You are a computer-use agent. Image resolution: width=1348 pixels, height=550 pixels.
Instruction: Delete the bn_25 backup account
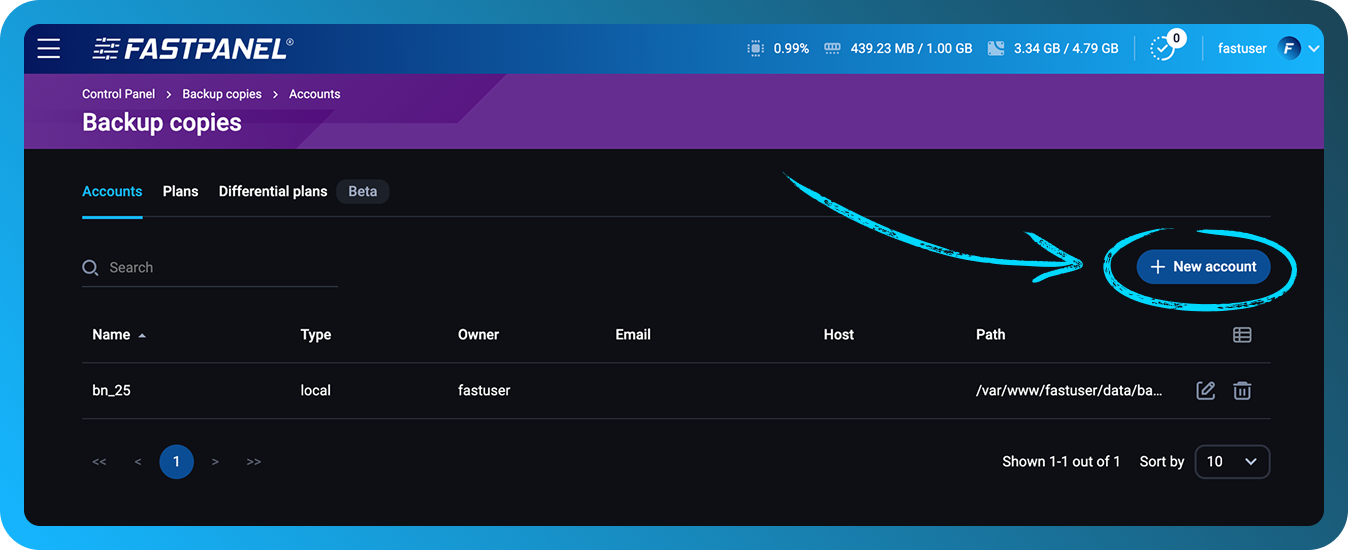click(x=1242, y=390)
